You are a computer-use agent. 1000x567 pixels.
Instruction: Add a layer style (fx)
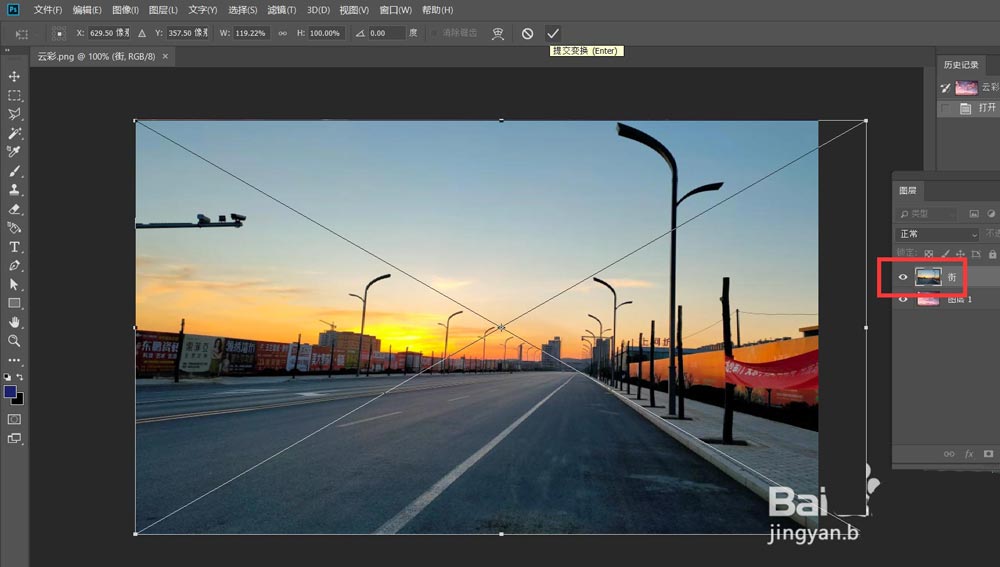coord(969,454)
